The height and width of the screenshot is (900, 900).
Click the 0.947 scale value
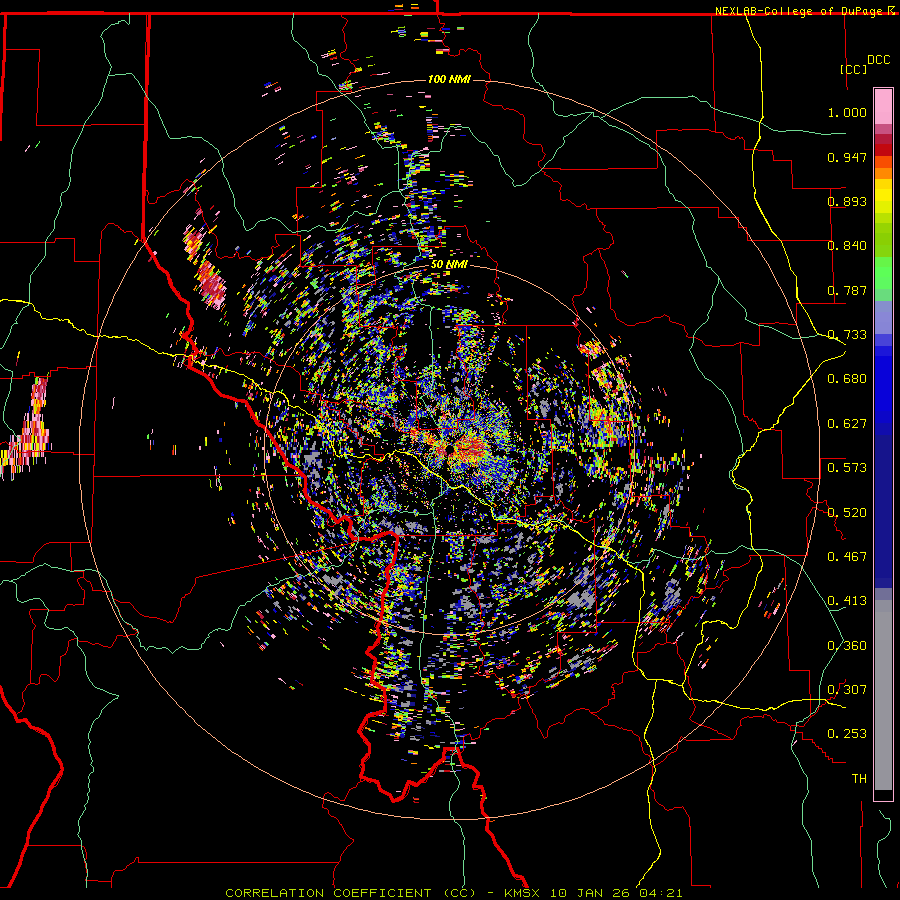pos(847,157)
